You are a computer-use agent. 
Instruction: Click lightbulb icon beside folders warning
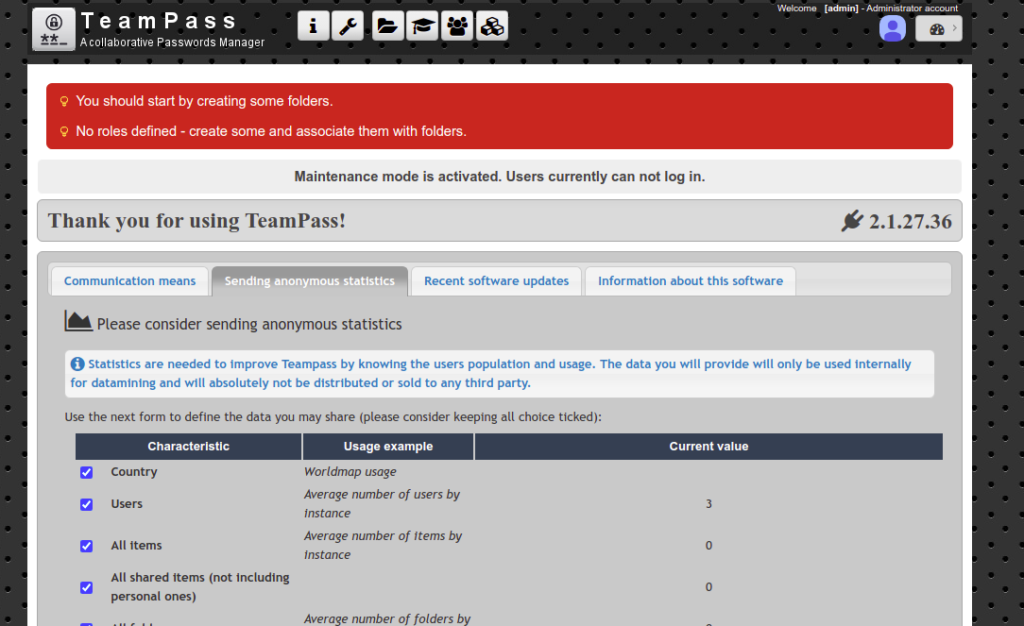pyautogui.click(x=64, y=101)
